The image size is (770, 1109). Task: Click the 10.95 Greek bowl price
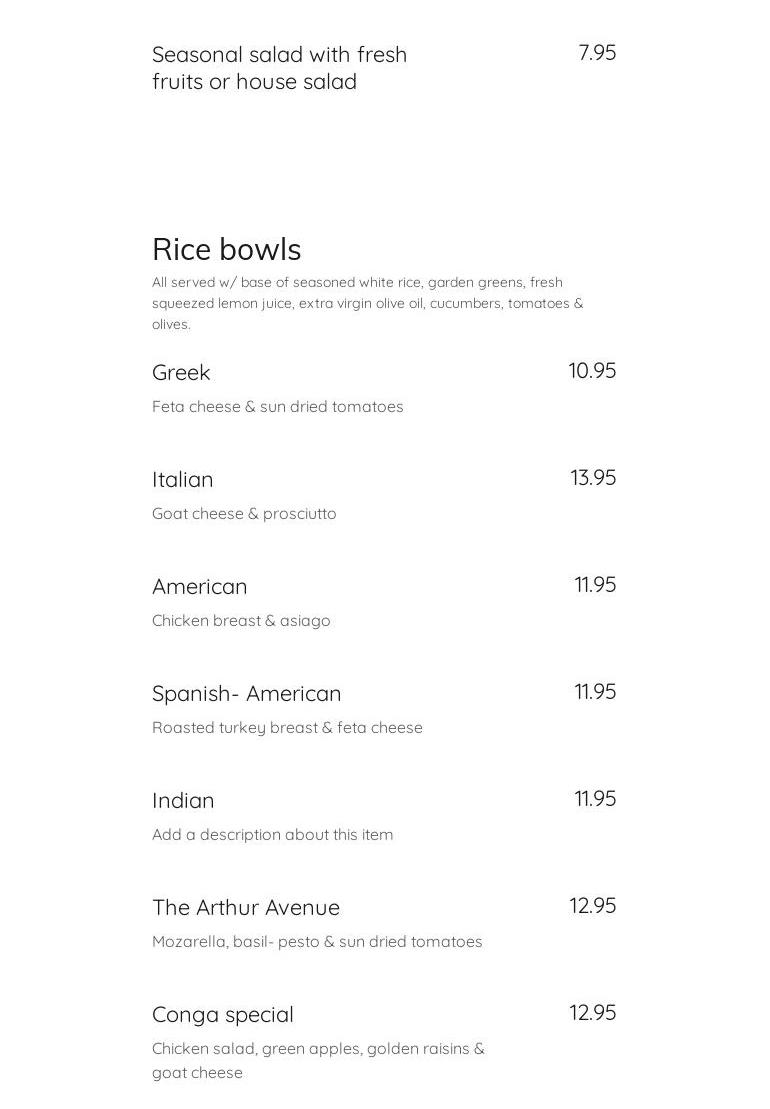point(592,371)
